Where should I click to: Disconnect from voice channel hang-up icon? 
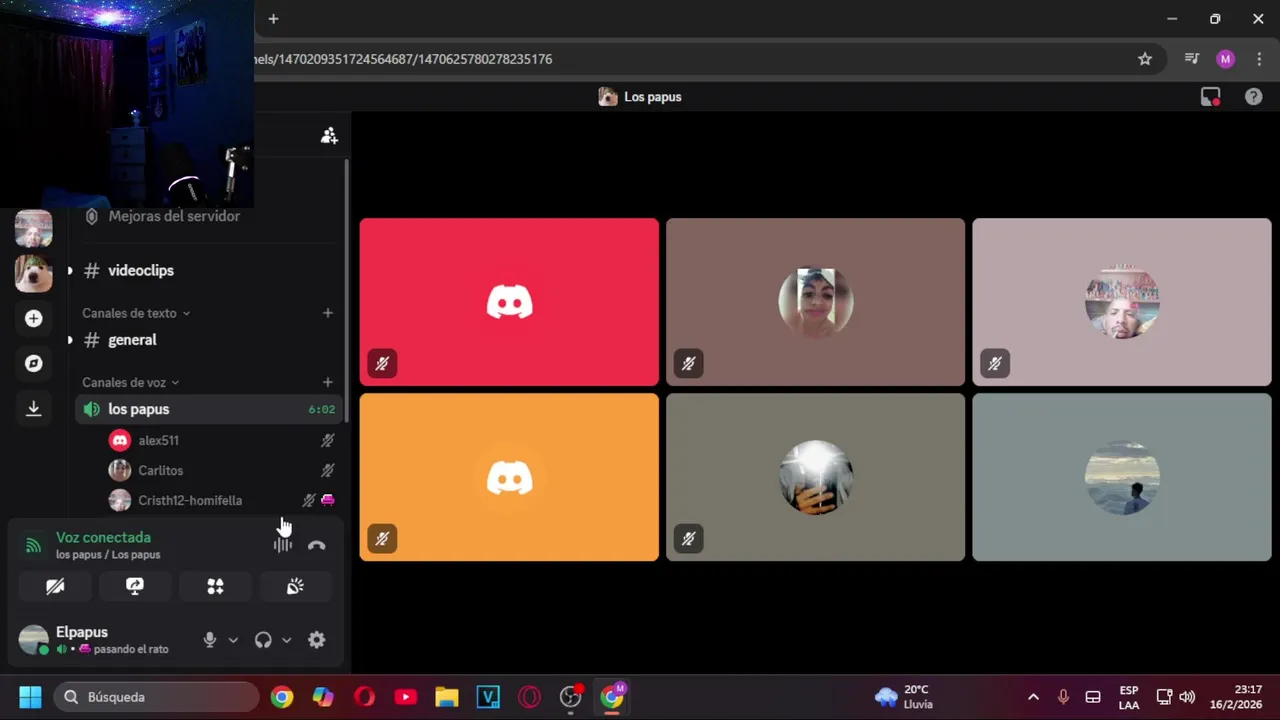[316, 545]
